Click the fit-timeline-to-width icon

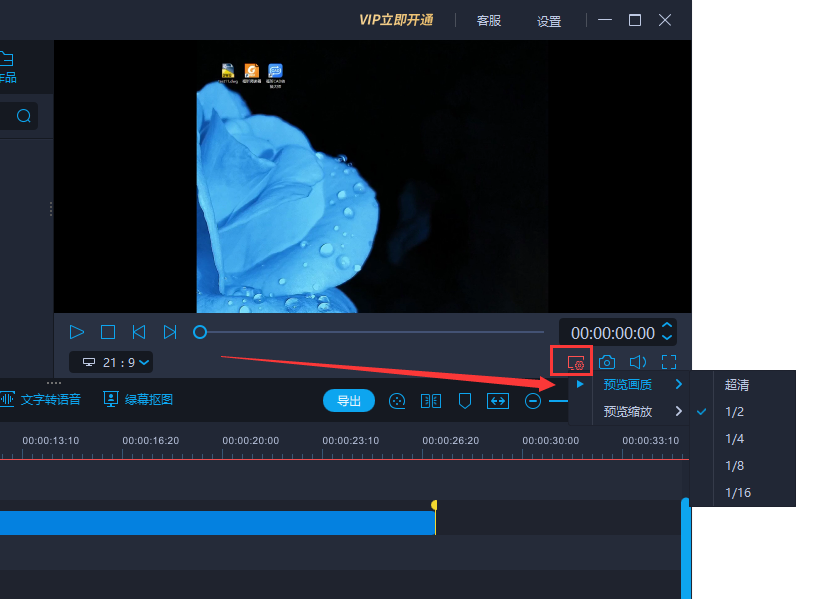497,400
